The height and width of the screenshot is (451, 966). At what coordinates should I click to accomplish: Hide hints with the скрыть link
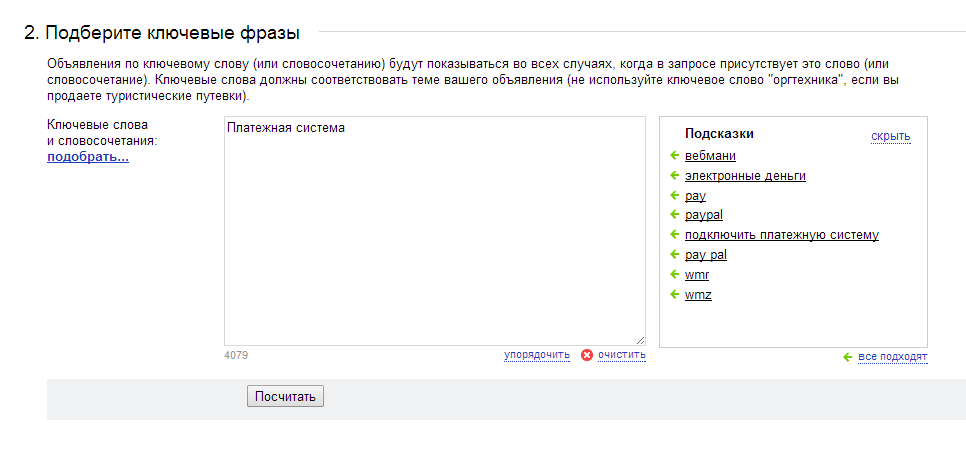[890, 136]
